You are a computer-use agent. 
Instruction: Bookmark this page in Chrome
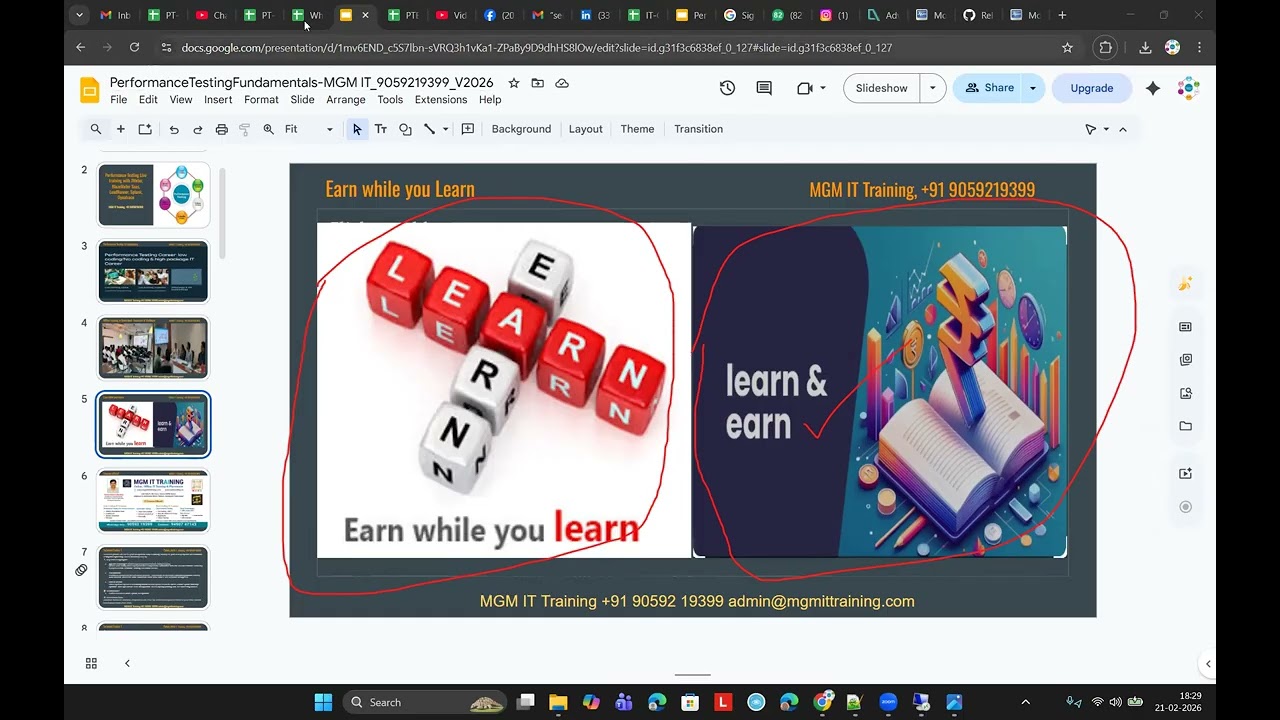point(1067,47)
